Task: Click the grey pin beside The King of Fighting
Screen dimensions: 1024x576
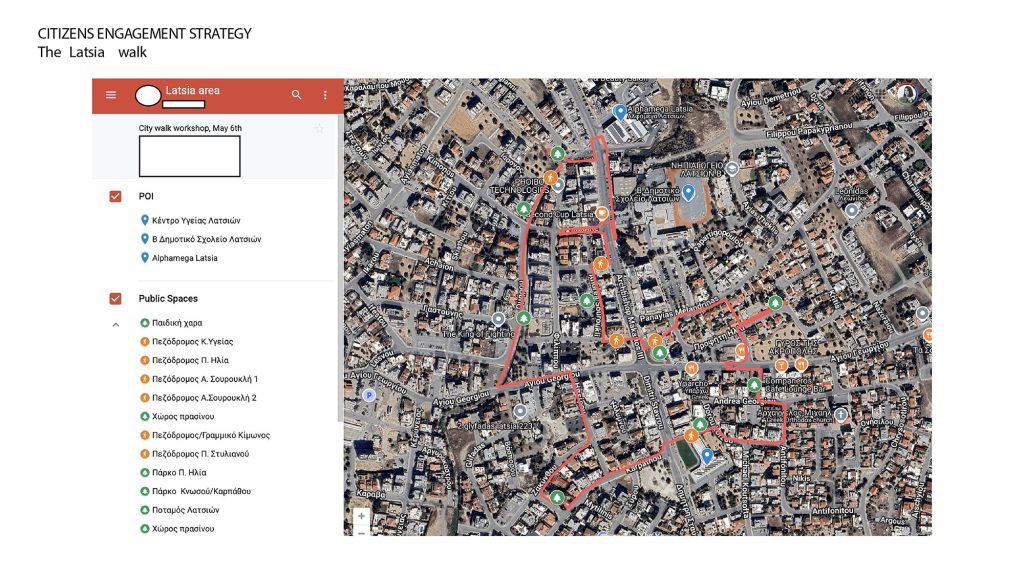Action: [498, 319]
